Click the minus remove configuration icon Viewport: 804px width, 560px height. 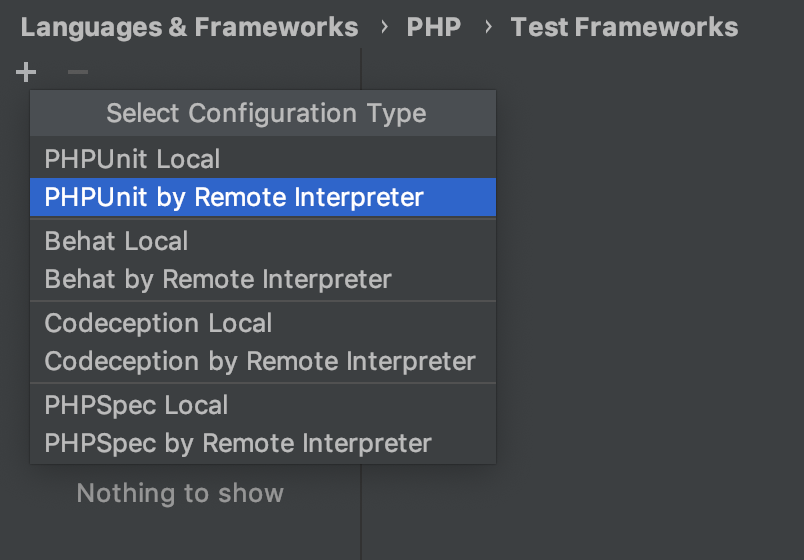coord(77,72)
